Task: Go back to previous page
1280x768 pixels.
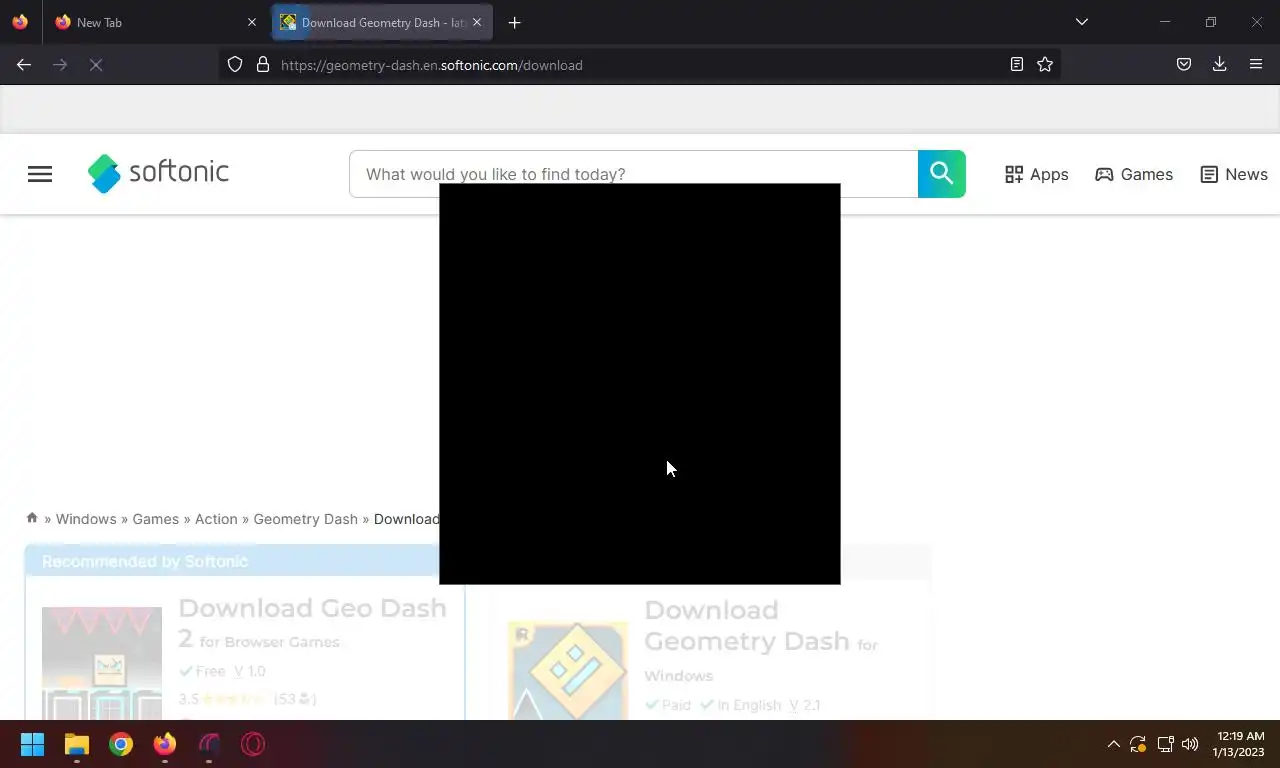Action: 24,65
